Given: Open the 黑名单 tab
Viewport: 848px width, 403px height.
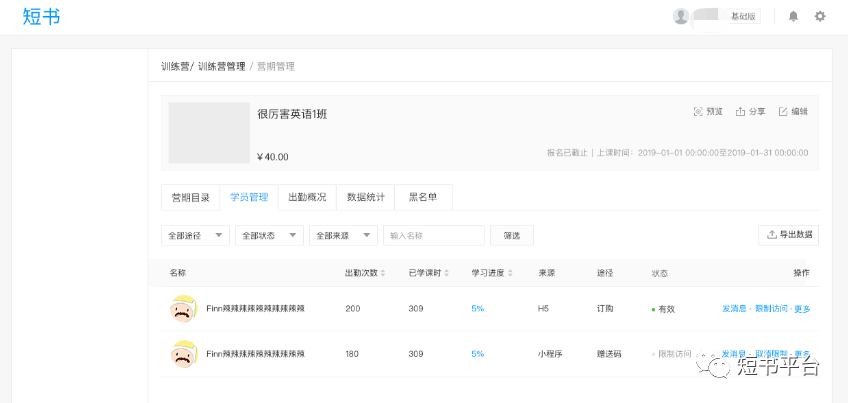Looking at the screenshot, I should pyautogui.click(x=423, y=197).
